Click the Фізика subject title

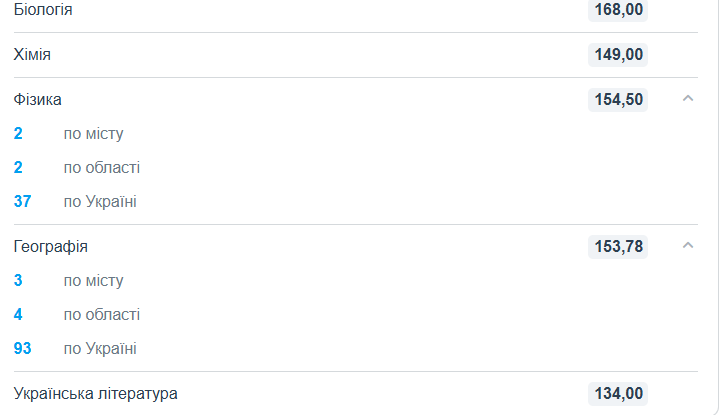point(37,99)
